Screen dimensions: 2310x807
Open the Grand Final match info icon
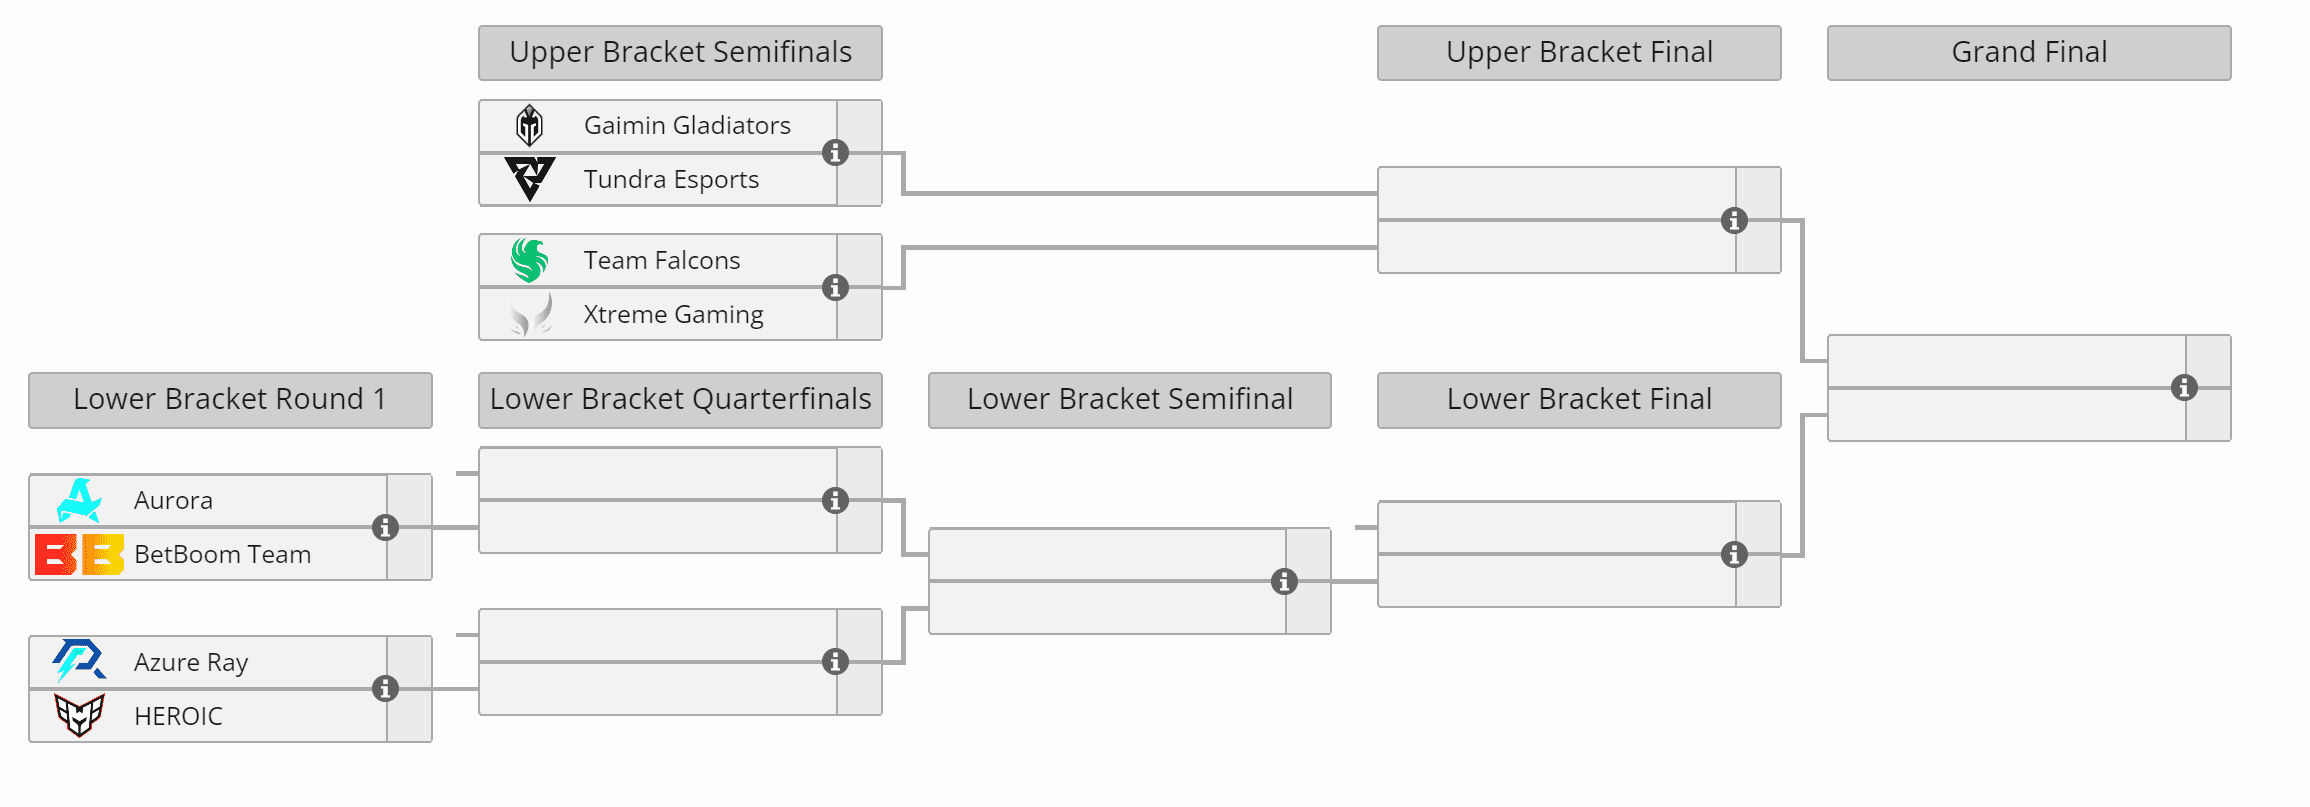coord(2184,388)
